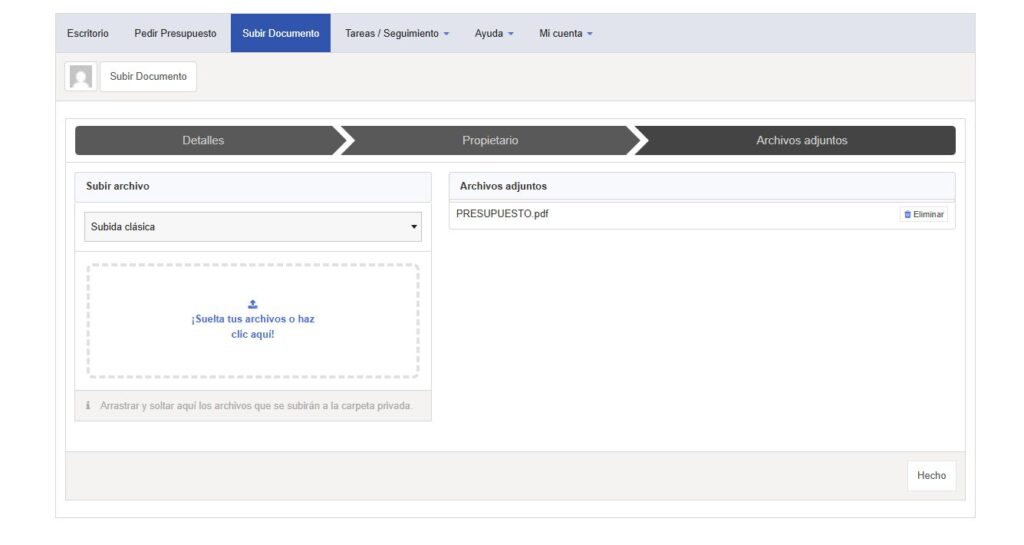Expand the Tareas / Seguimiento menu
Screen dimensions: 1024x545
pyautogui.click(x=397, y=33)
